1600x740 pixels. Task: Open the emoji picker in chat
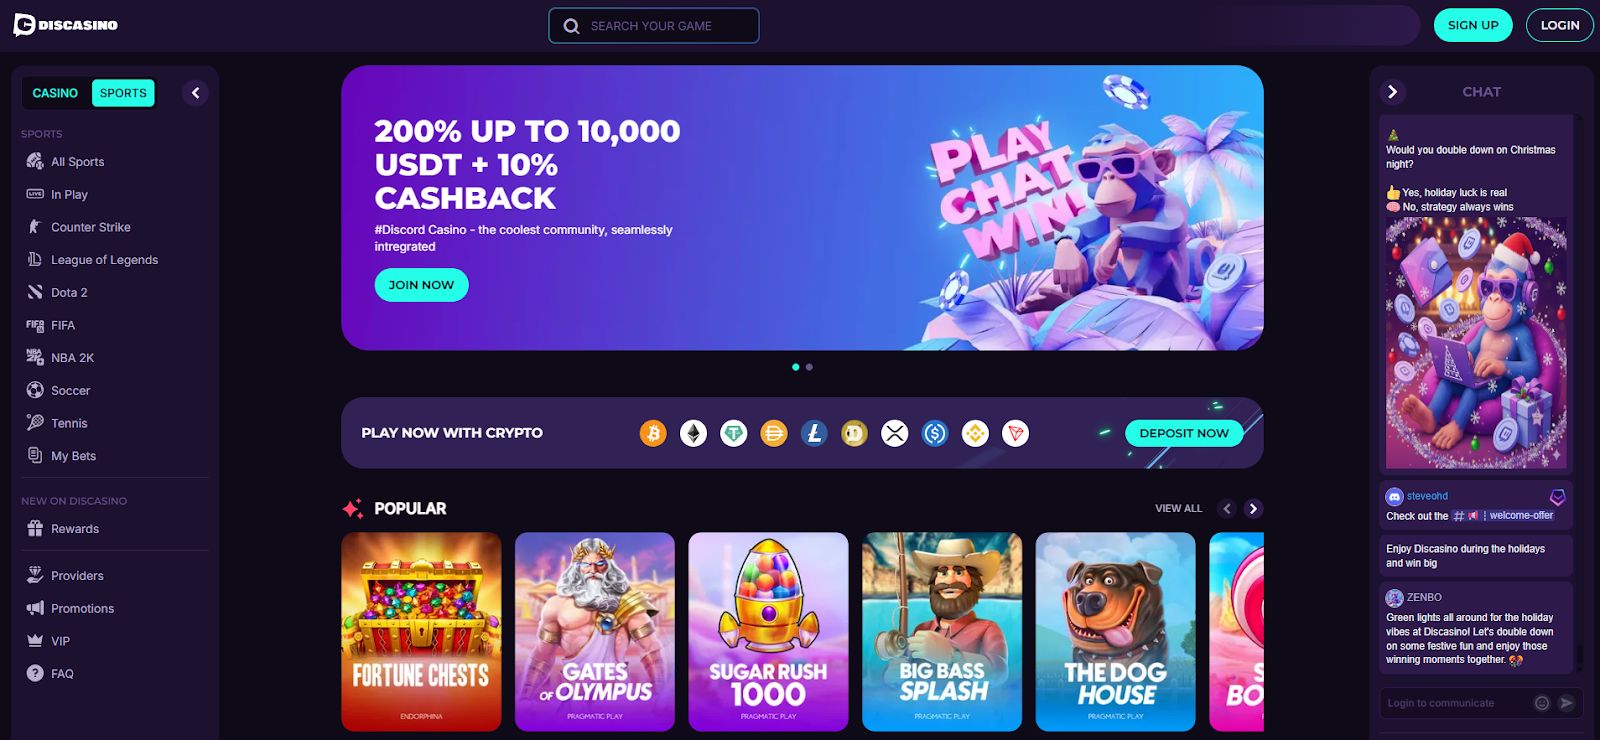[1542, 703]
